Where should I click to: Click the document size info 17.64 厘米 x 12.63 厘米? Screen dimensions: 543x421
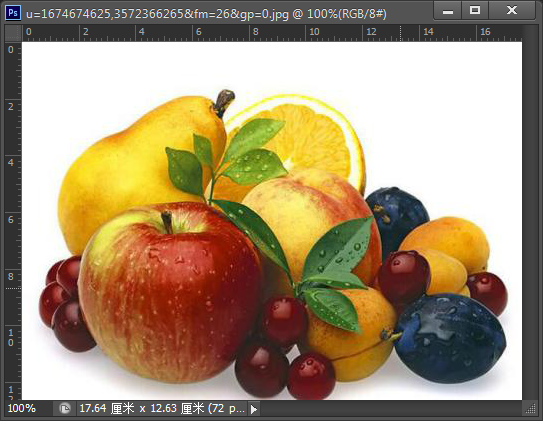click(162, 409)
